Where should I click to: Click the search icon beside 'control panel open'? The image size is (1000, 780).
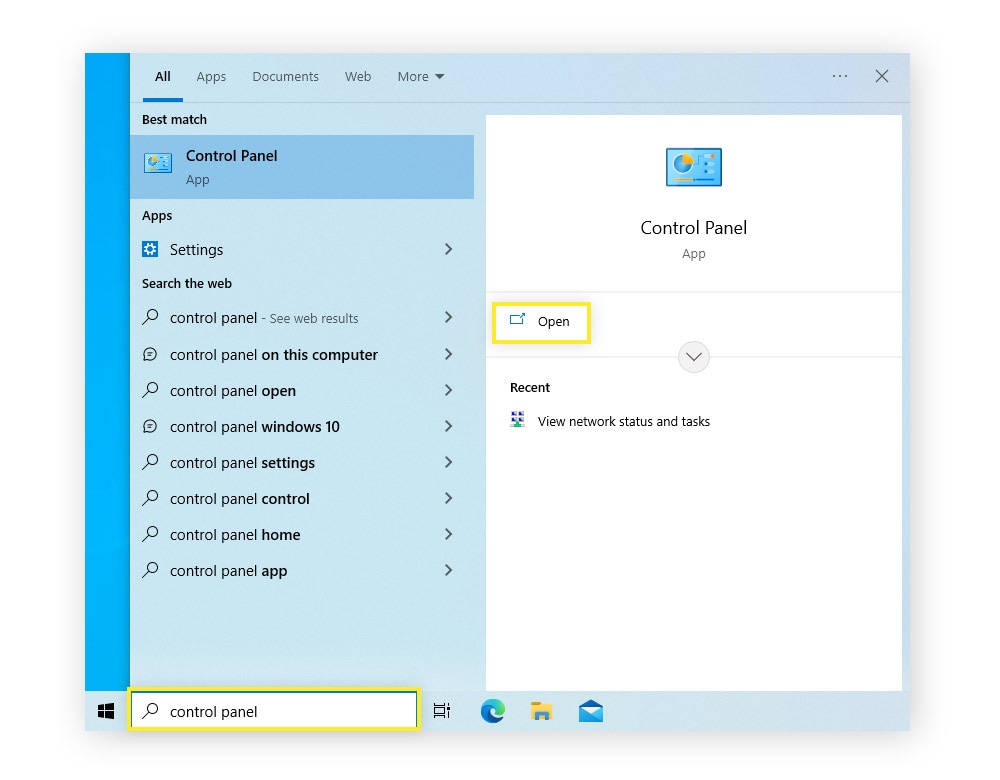[x=150, y=390]
